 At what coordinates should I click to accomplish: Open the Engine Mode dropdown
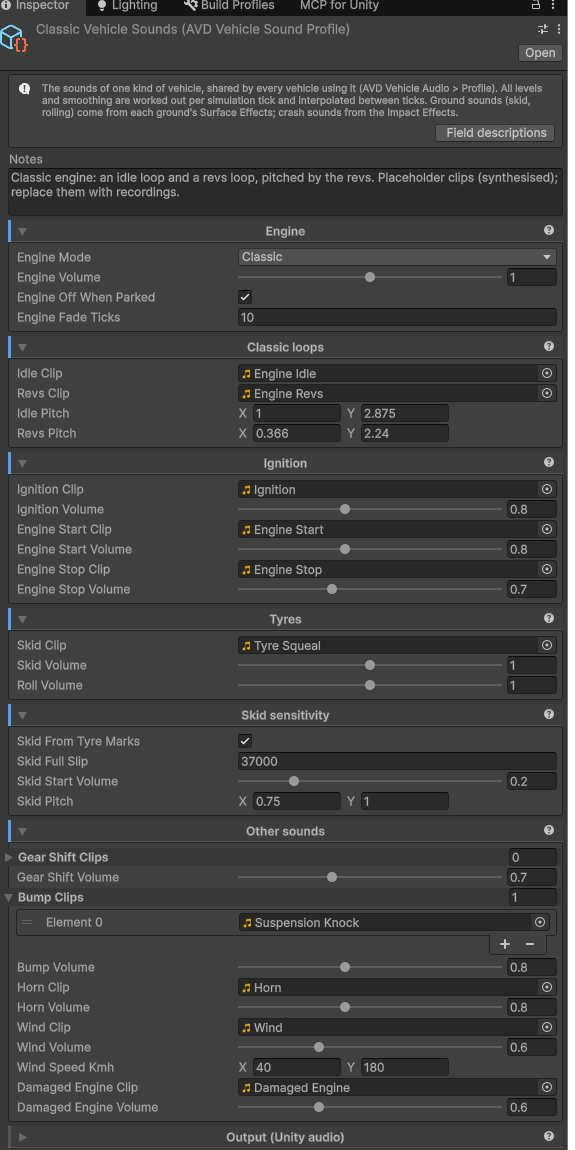pos(397,257)
